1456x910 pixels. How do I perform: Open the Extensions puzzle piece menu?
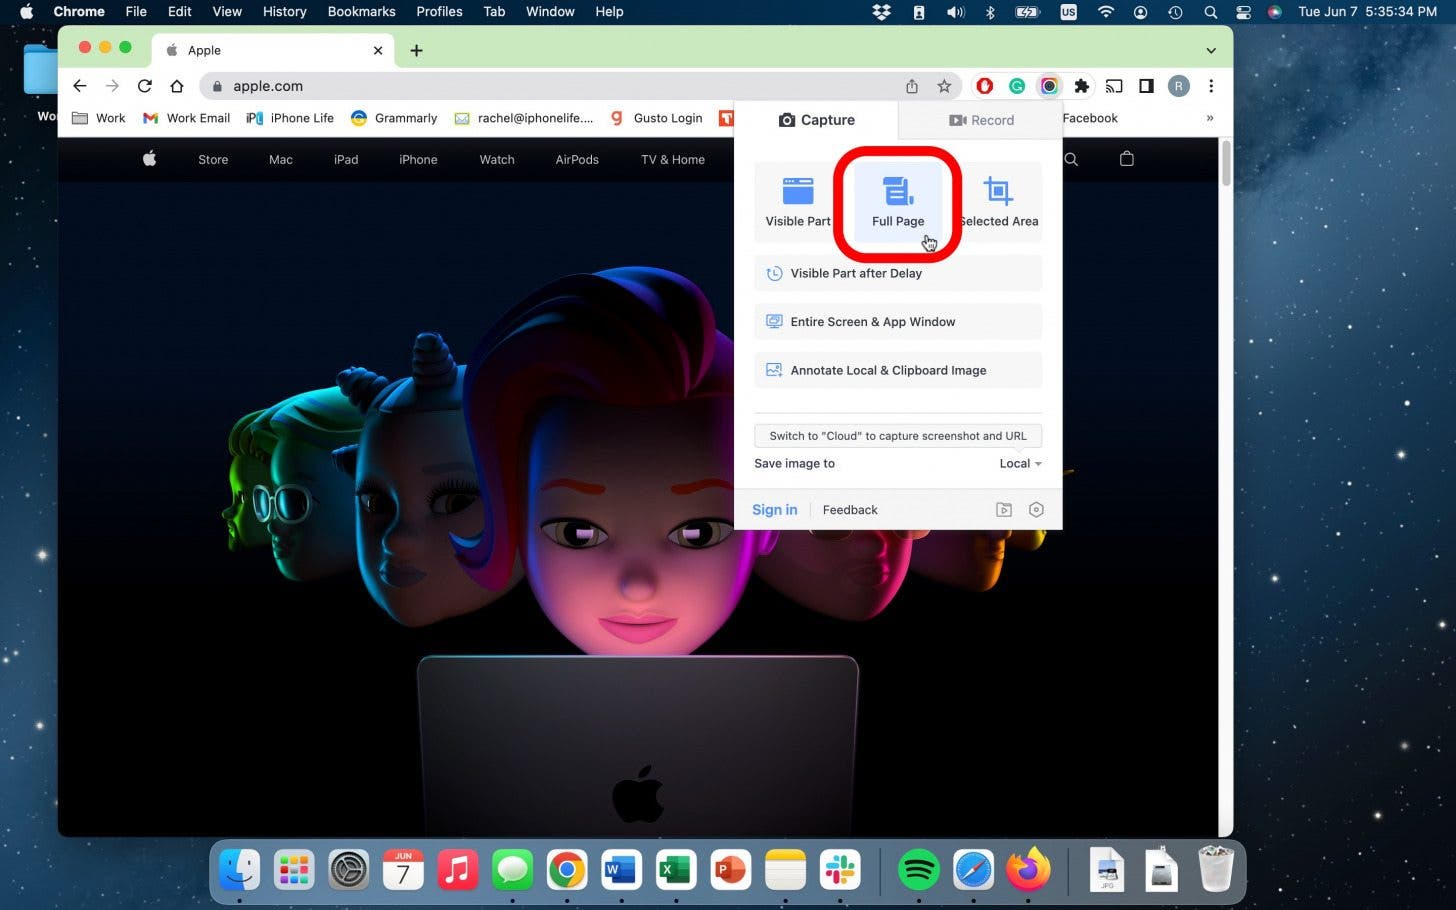(1081, 86)
